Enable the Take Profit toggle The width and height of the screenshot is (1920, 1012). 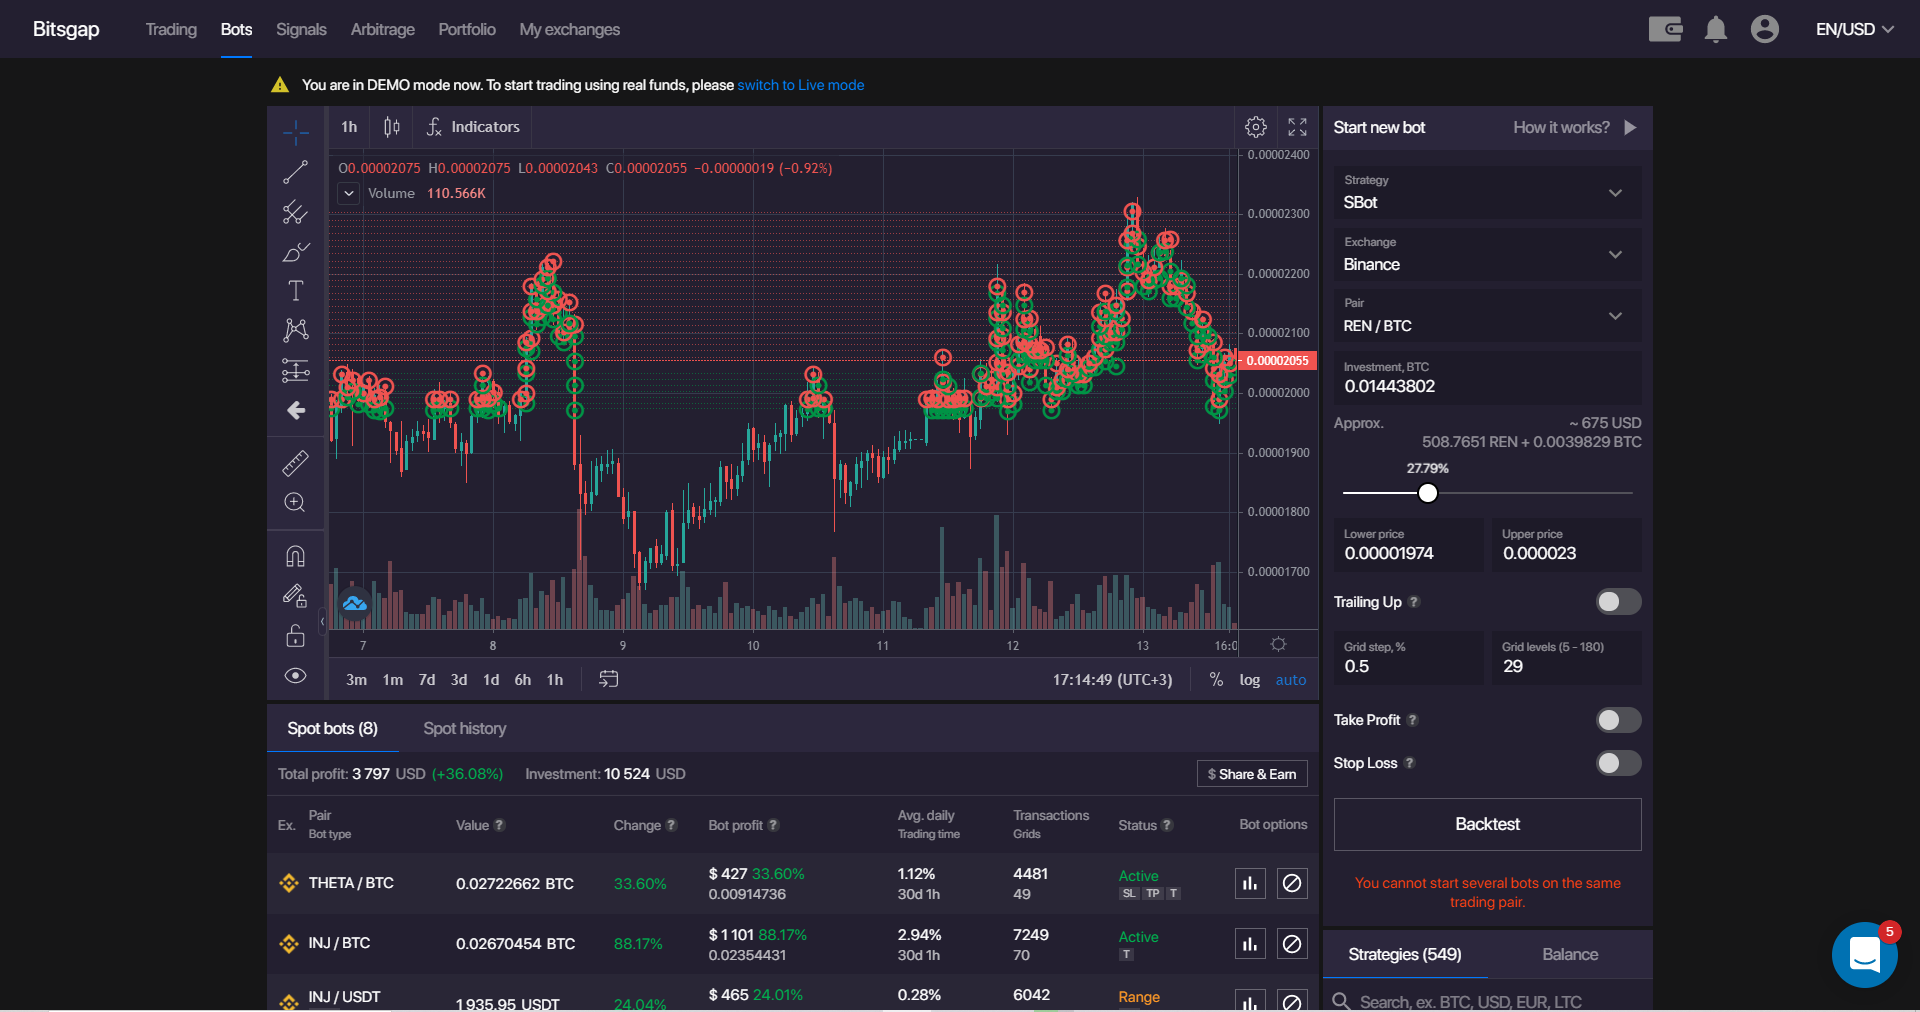[x=1618, y=720]
